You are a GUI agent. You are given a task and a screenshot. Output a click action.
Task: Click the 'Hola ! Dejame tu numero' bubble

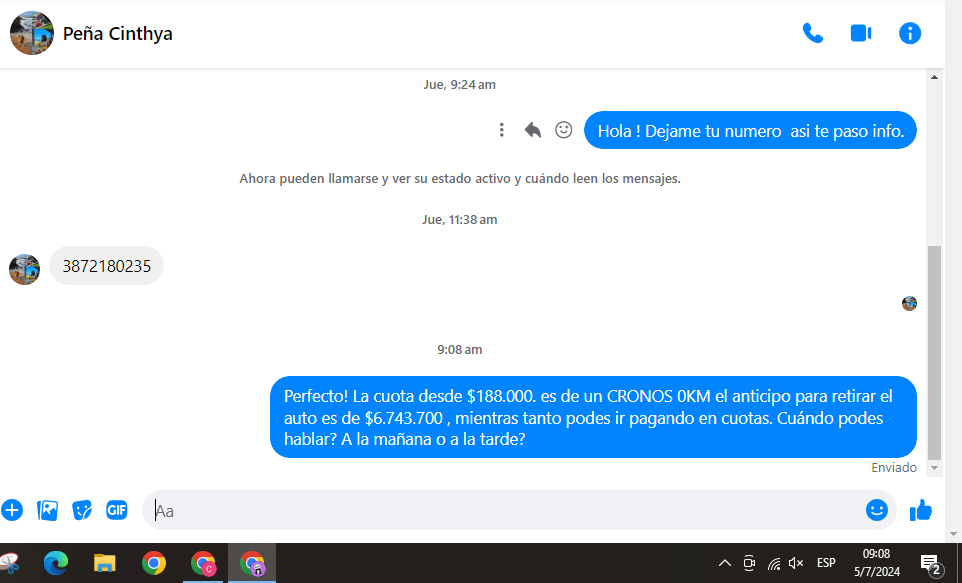coord(750,131)
